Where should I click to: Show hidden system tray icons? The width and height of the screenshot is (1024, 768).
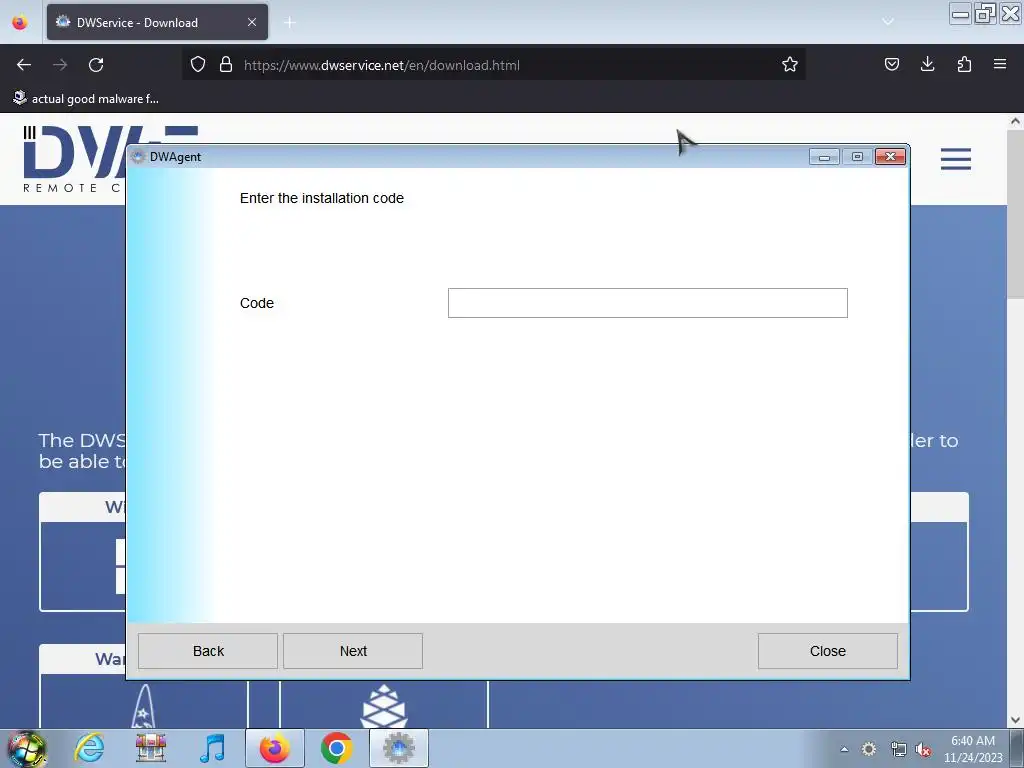(x=844, y=749)
